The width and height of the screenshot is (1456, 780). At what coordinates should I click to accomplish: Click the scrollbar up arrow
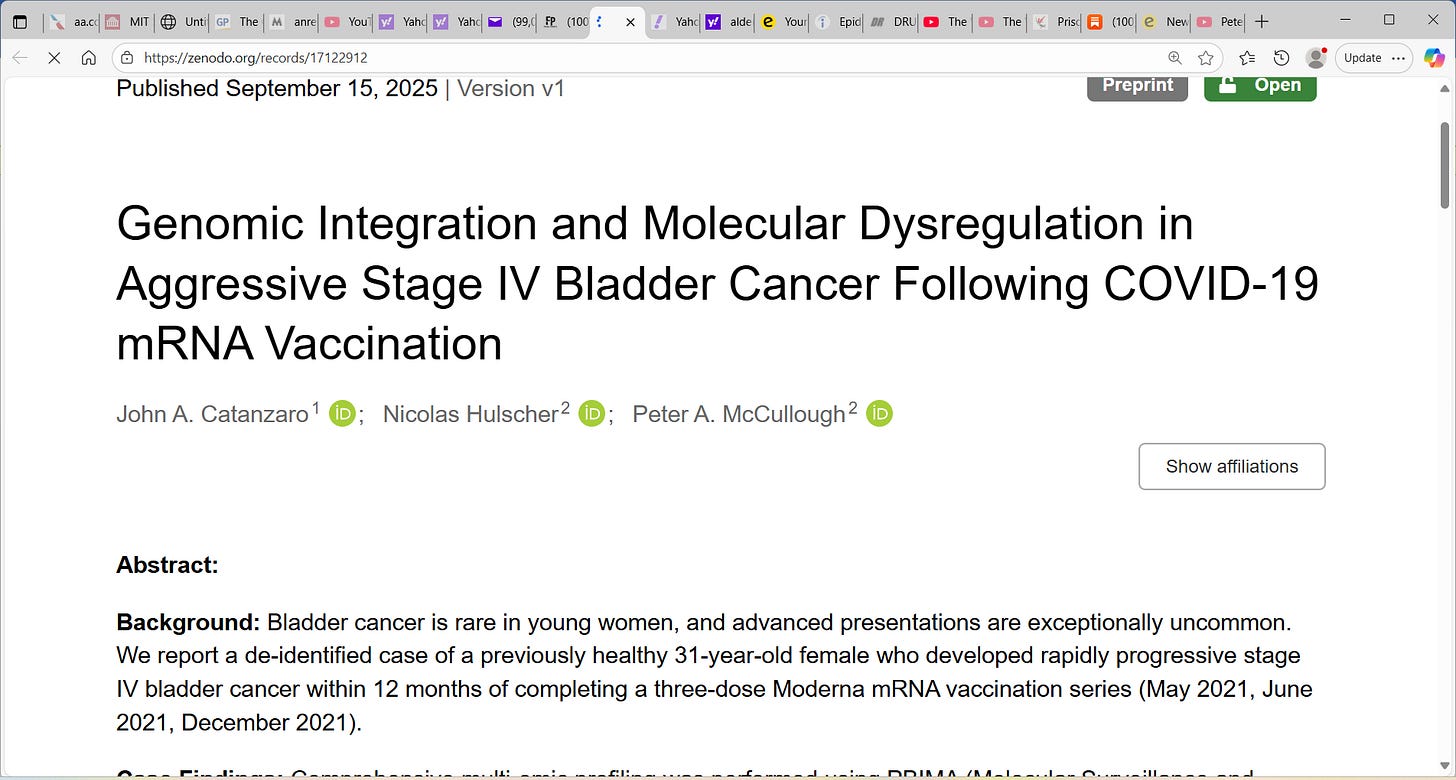coord(1444,87)
